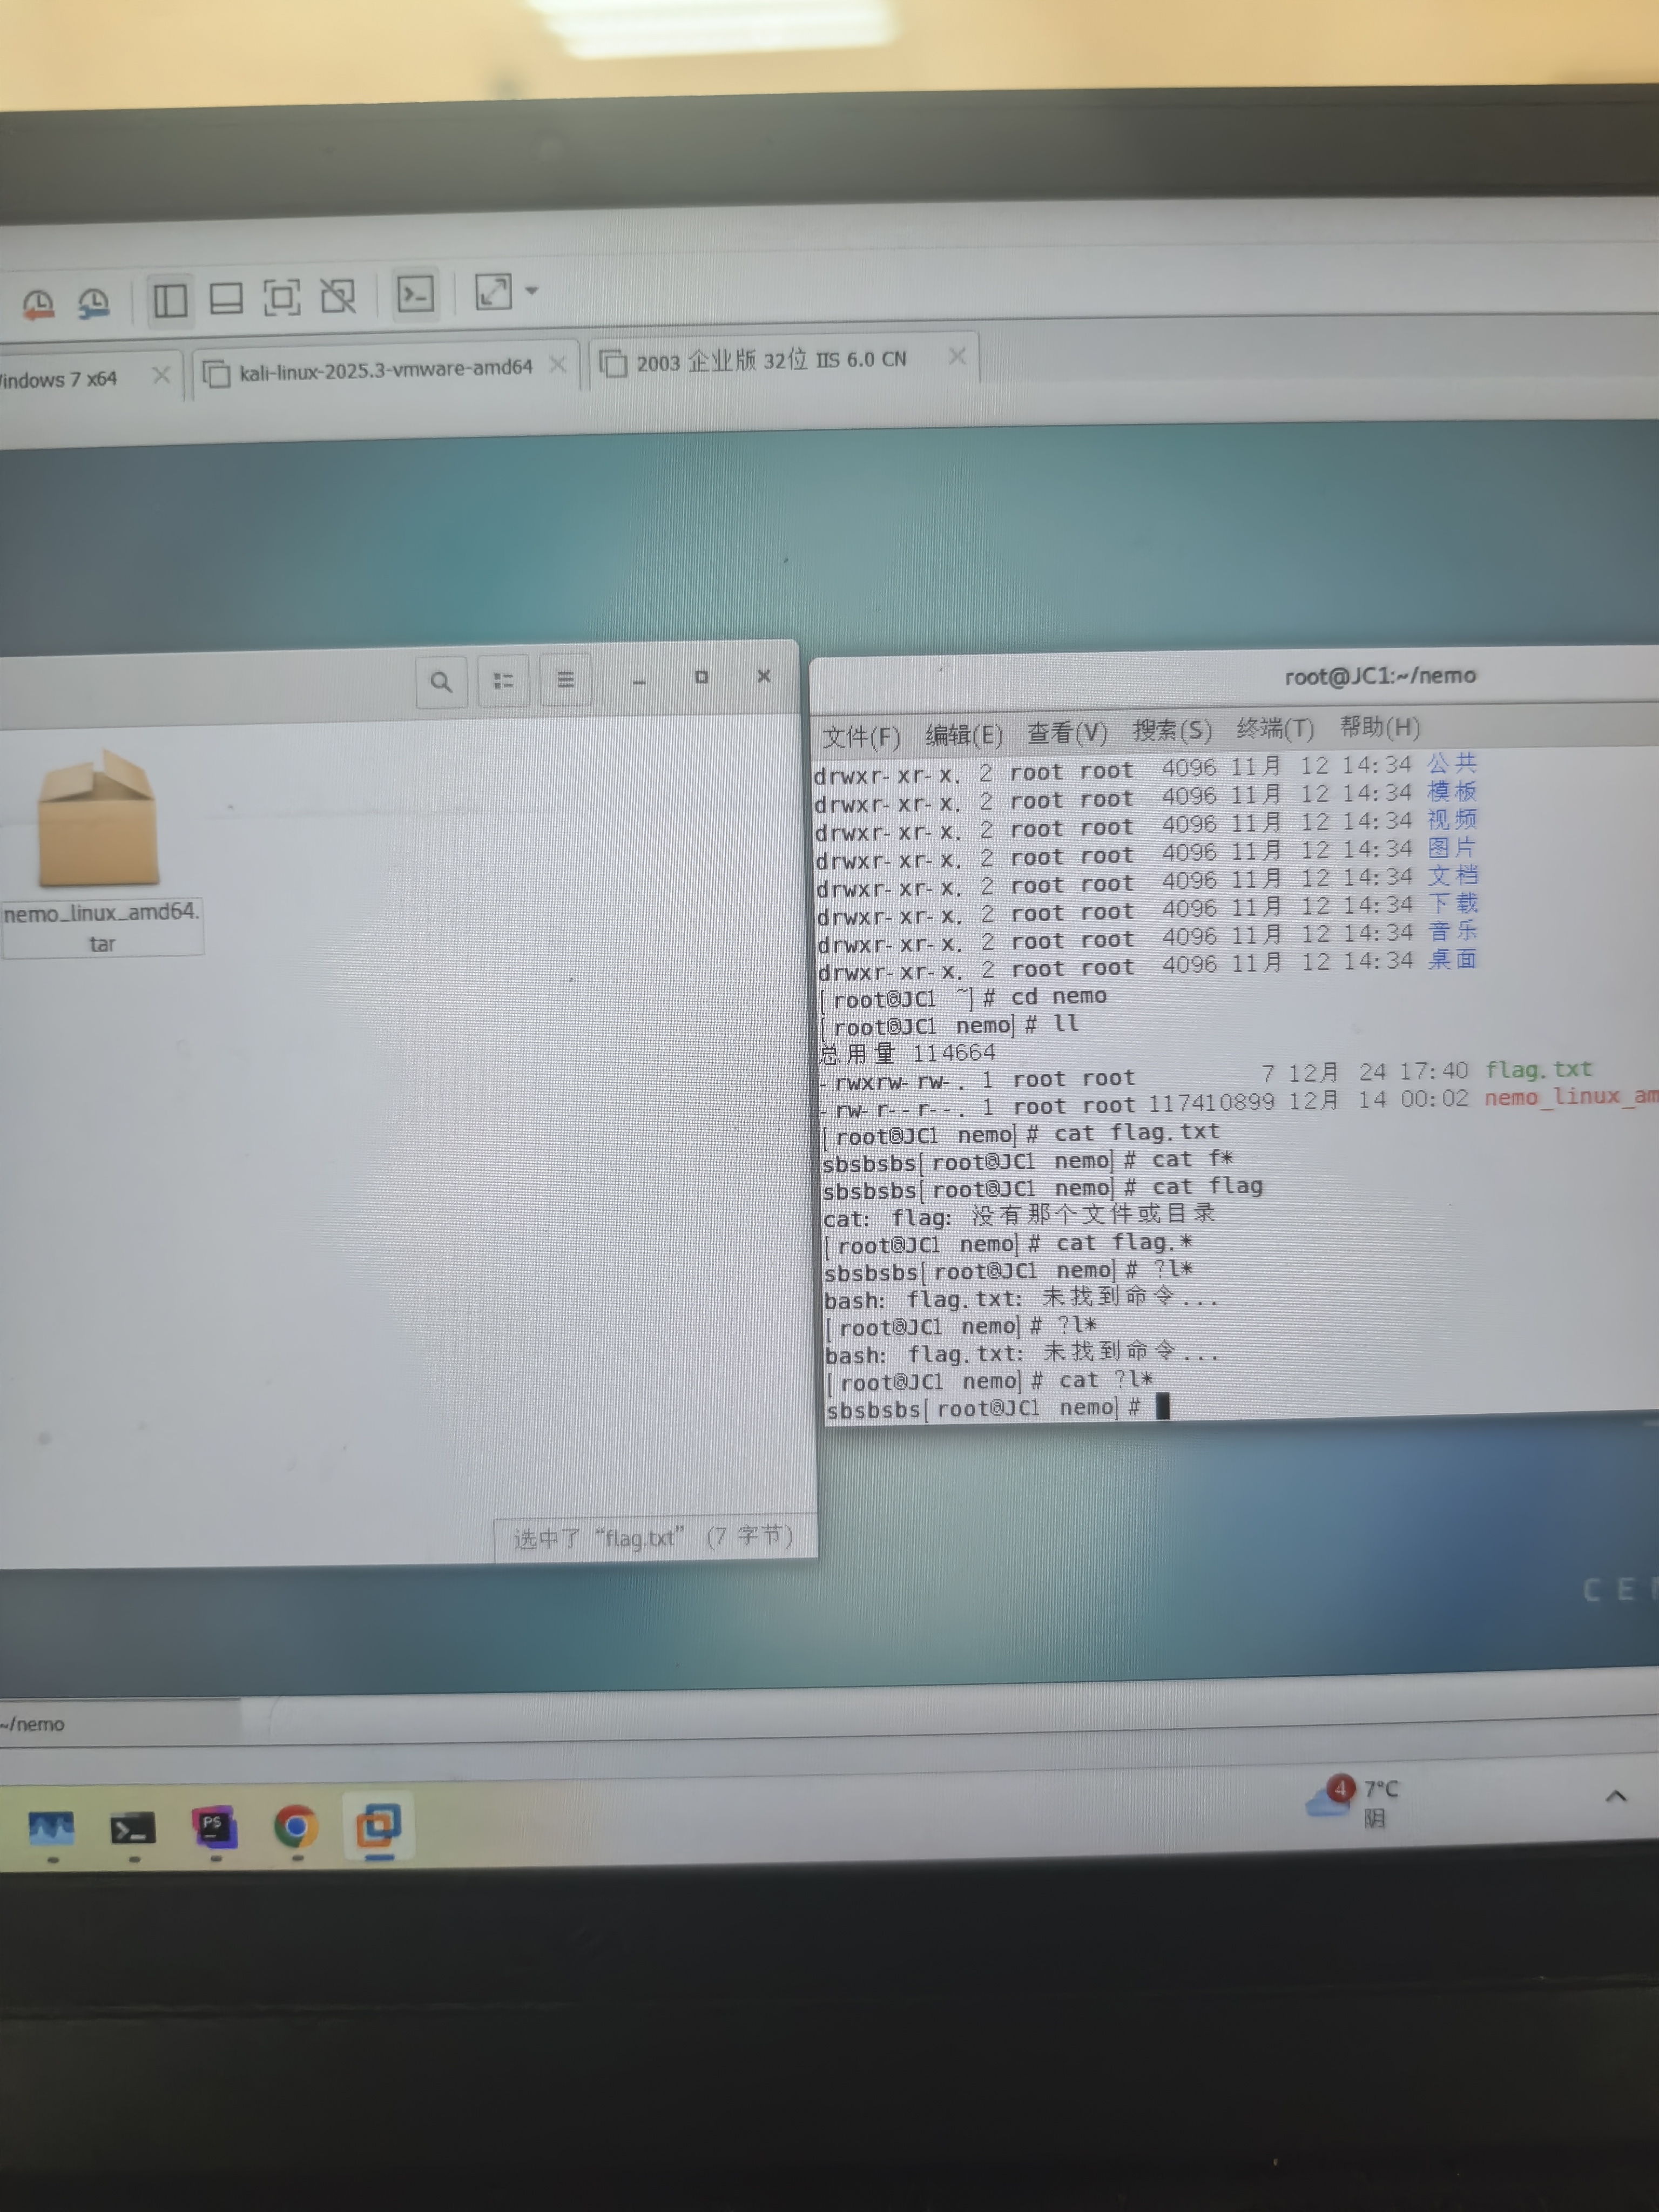Open Chrome from Windows taskbar
1659x2212 pixels.
coord(295,1827)
